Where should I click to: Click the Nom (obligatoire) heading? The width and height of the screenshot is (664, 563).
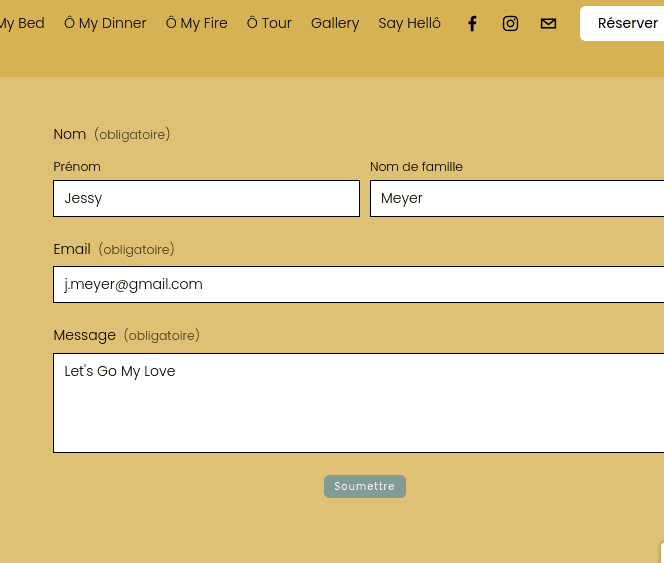pyautogui.click(x=111, y=134)
